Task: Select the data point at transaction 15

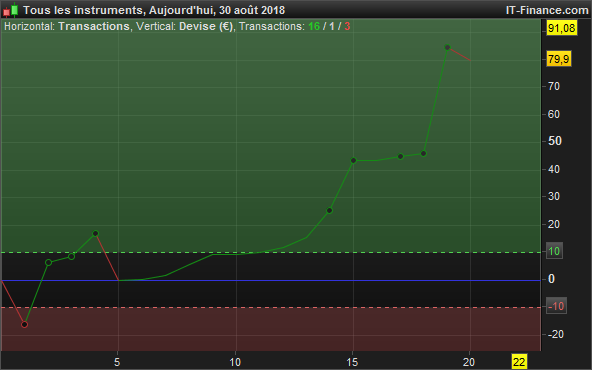Action: point(353,160)
